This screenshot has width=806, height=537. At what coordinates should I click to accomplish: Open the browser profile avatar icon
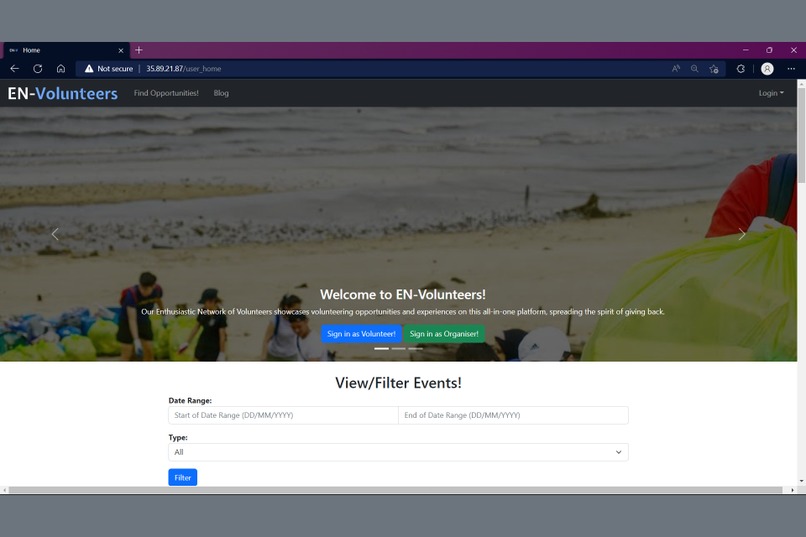pos(767,68)
